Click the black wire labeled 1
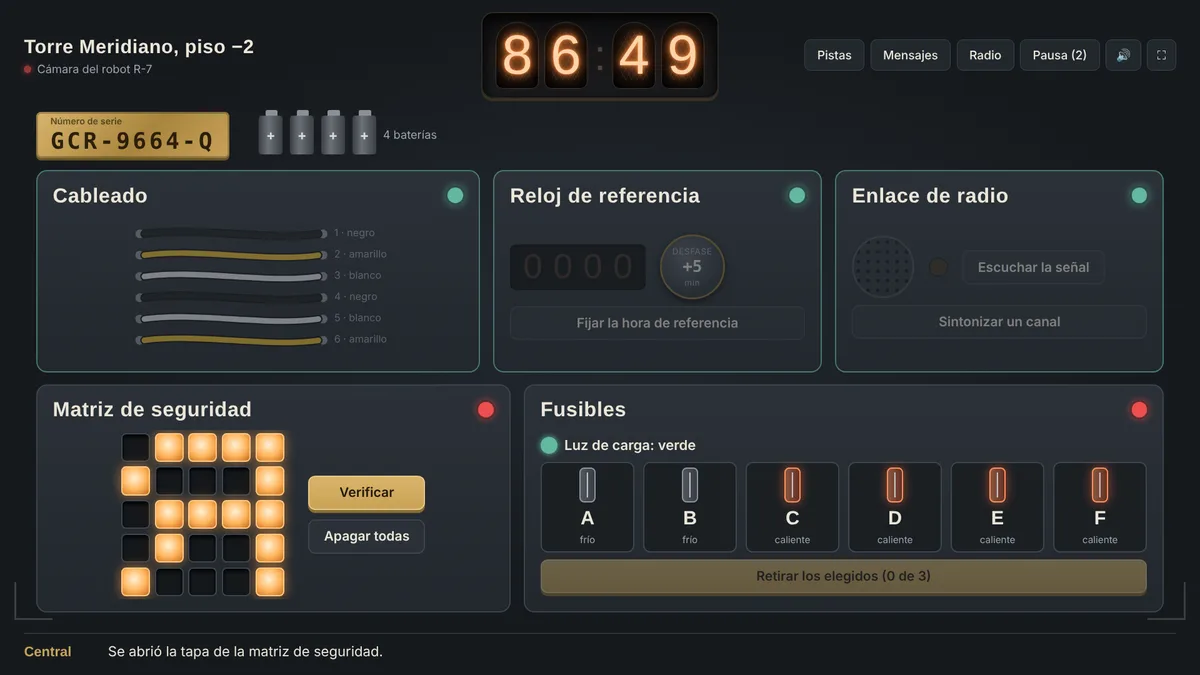Image resolution: width=1200 pixels, height=675 pixels. click(x=231, y=234)
